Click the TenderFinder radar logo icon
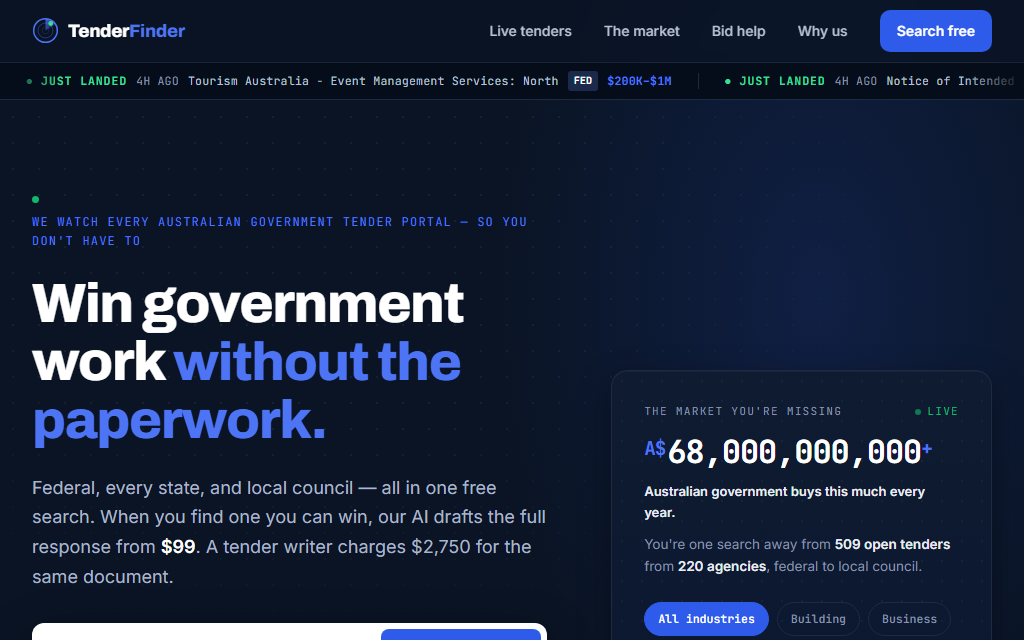The height and width of the screenshot is (640, 1024). click(45, 31)
